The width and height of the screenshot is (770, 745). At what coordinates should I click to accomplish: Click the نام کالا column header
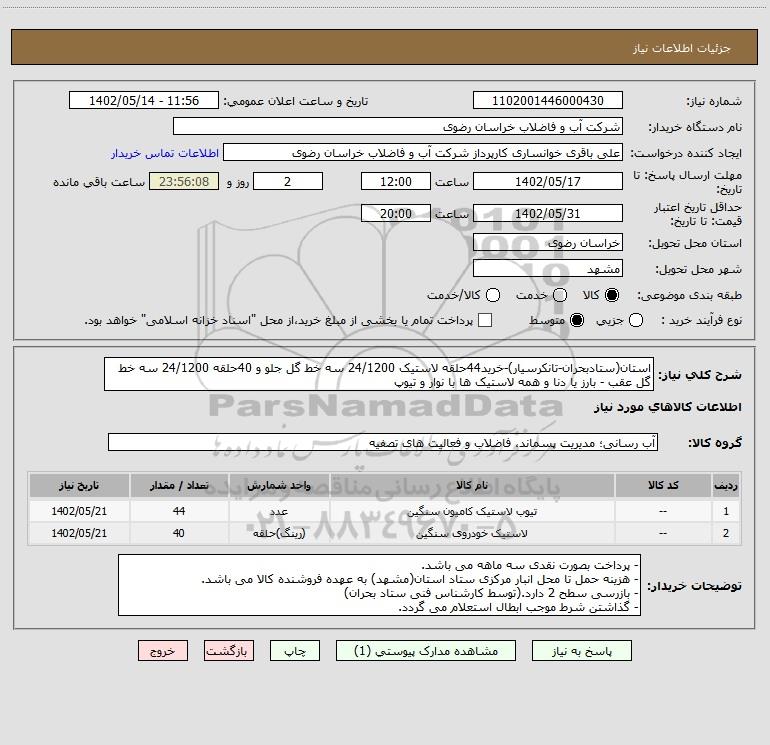point(472,486)
